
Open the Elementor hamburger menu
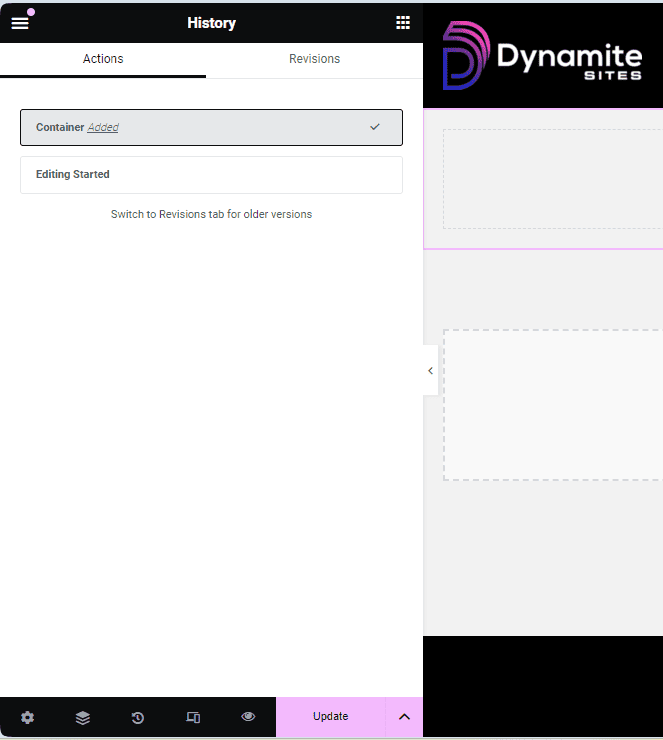coord(20,22)
